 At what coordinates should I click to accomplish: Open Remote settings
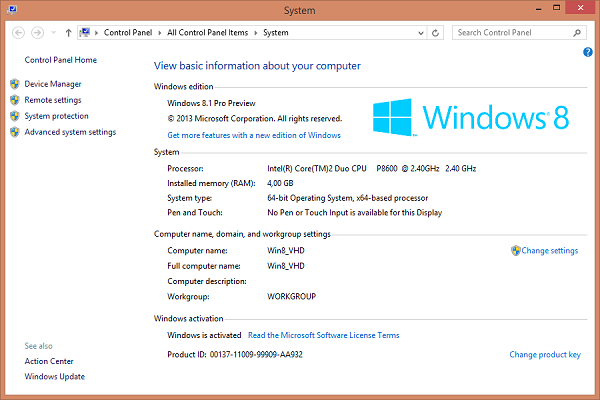(53, 100)
